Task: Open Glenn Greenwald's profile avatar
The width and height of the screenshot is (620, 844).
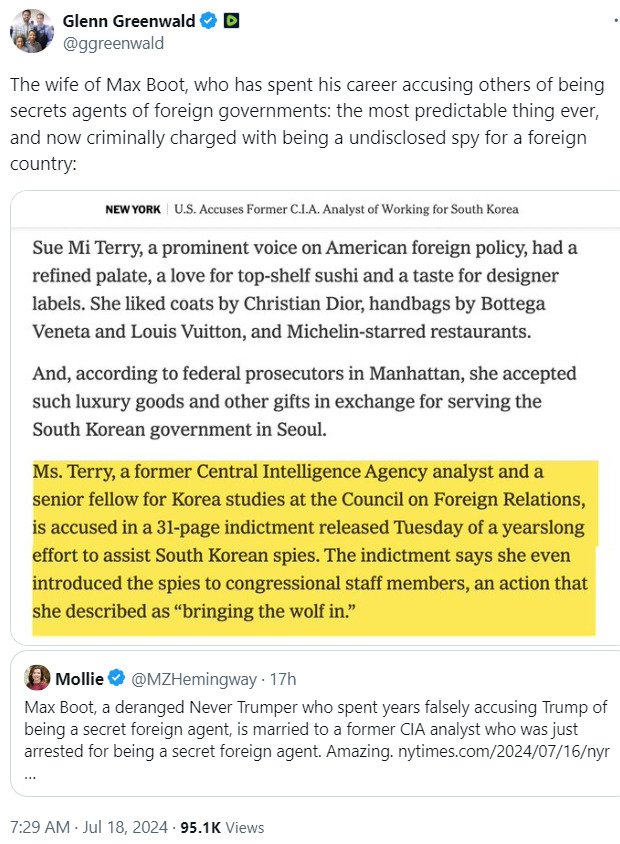Action: click(x=32, y=31)
